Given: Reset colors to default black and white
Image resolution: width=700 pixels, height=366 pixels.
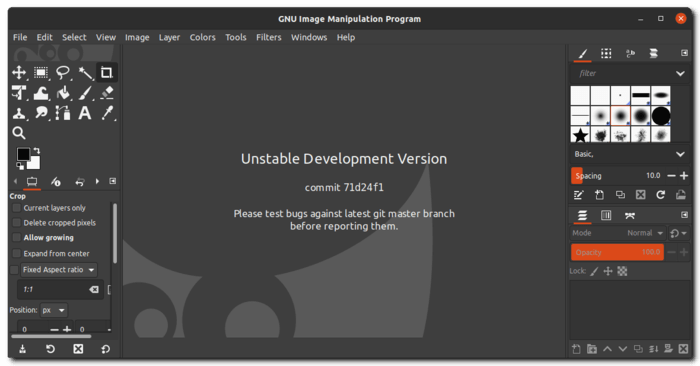Looking at the screenshot, I should point(20,166).
